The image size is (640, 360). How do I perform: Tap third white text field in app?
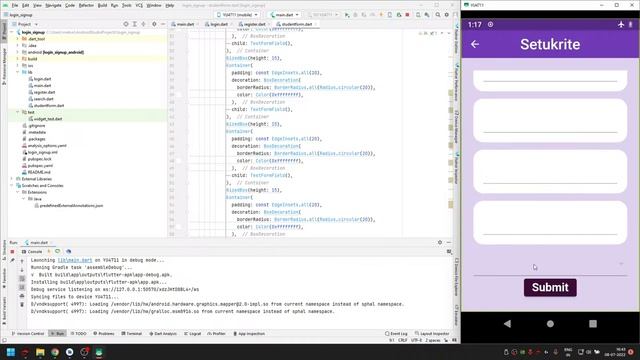pos(550,171)
